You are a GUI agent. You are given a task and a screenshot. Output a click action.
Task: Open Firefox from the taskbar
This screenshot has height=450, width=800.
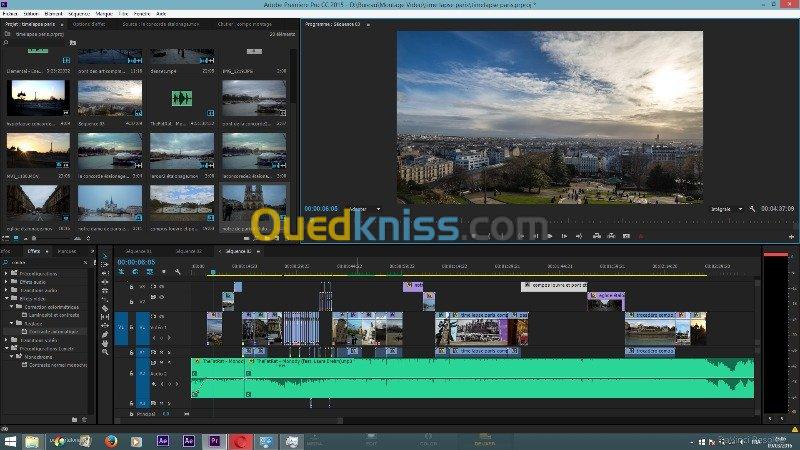(x=111, y=441)
